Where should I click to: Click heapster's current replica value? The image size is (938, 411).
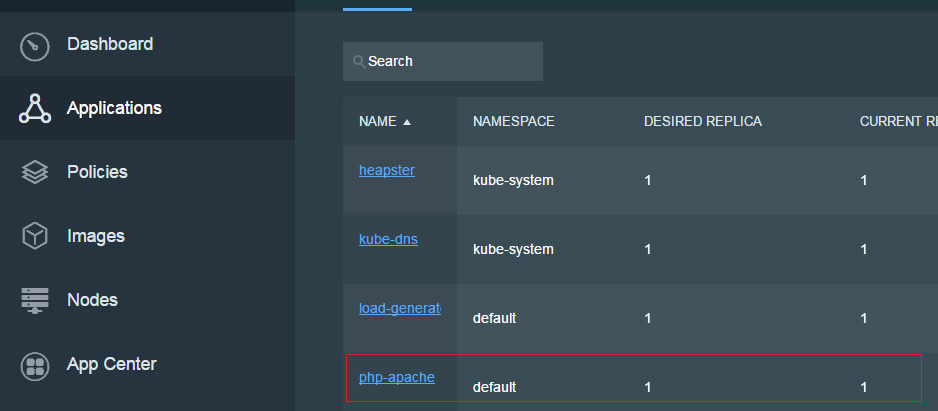(x=864, y=180)
